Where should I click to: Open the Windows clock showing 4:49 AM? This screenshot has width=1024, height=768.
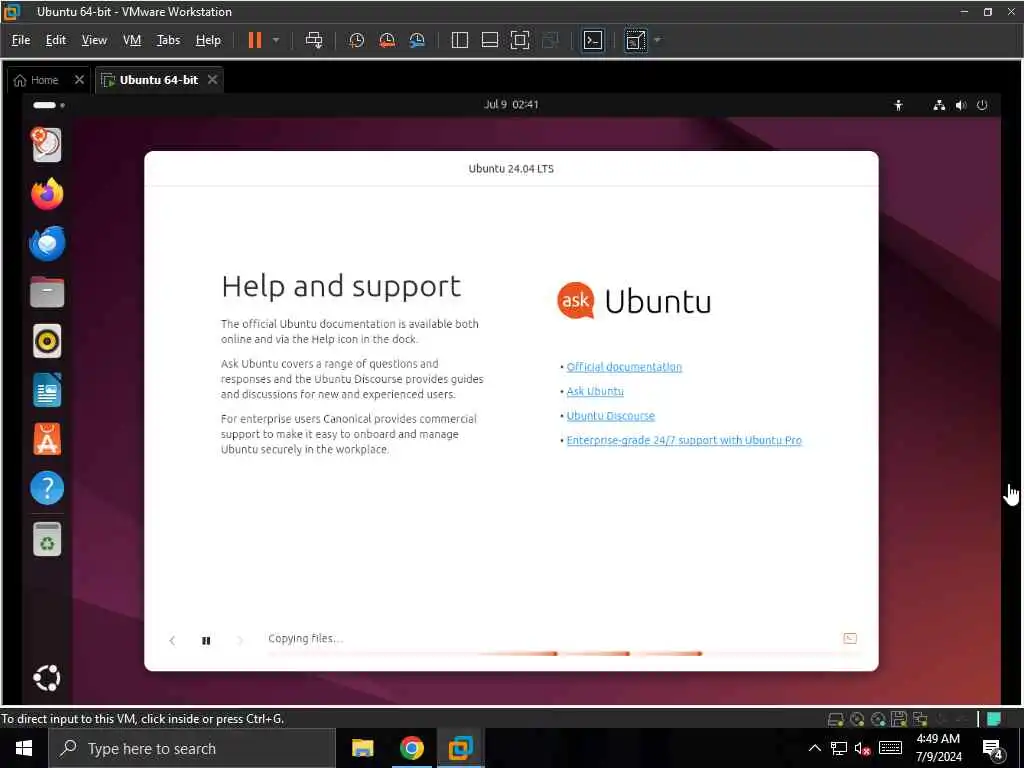(x=938, y=748)
